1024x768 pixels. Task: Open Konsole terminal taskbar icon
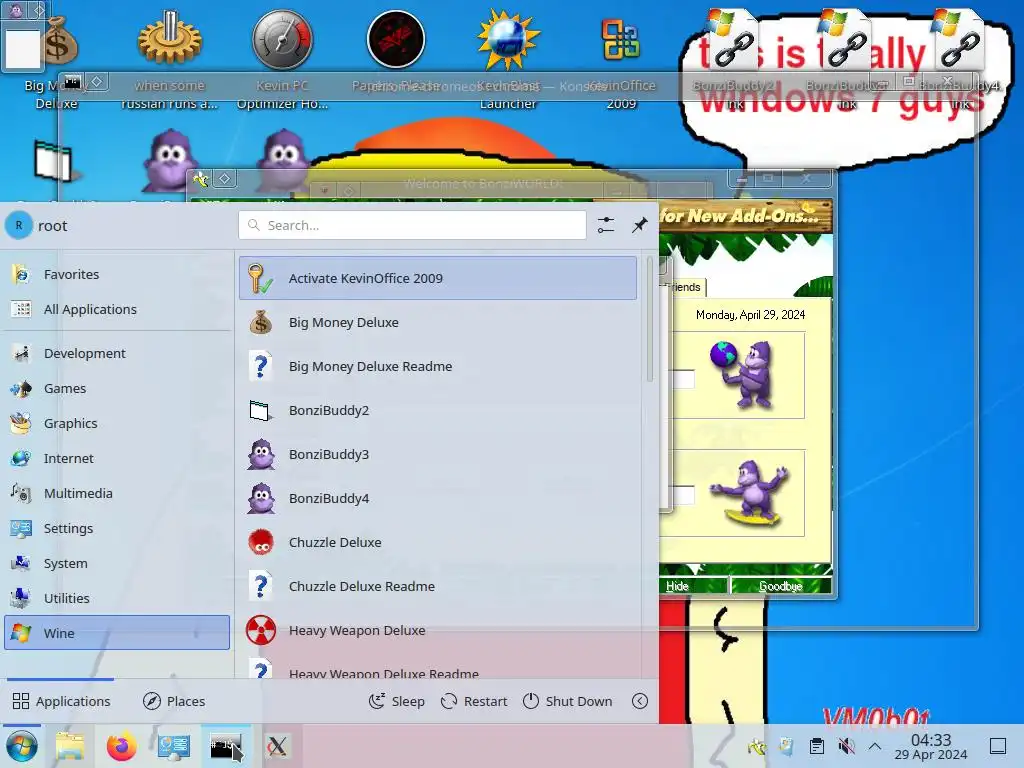[x=225, y=746]
